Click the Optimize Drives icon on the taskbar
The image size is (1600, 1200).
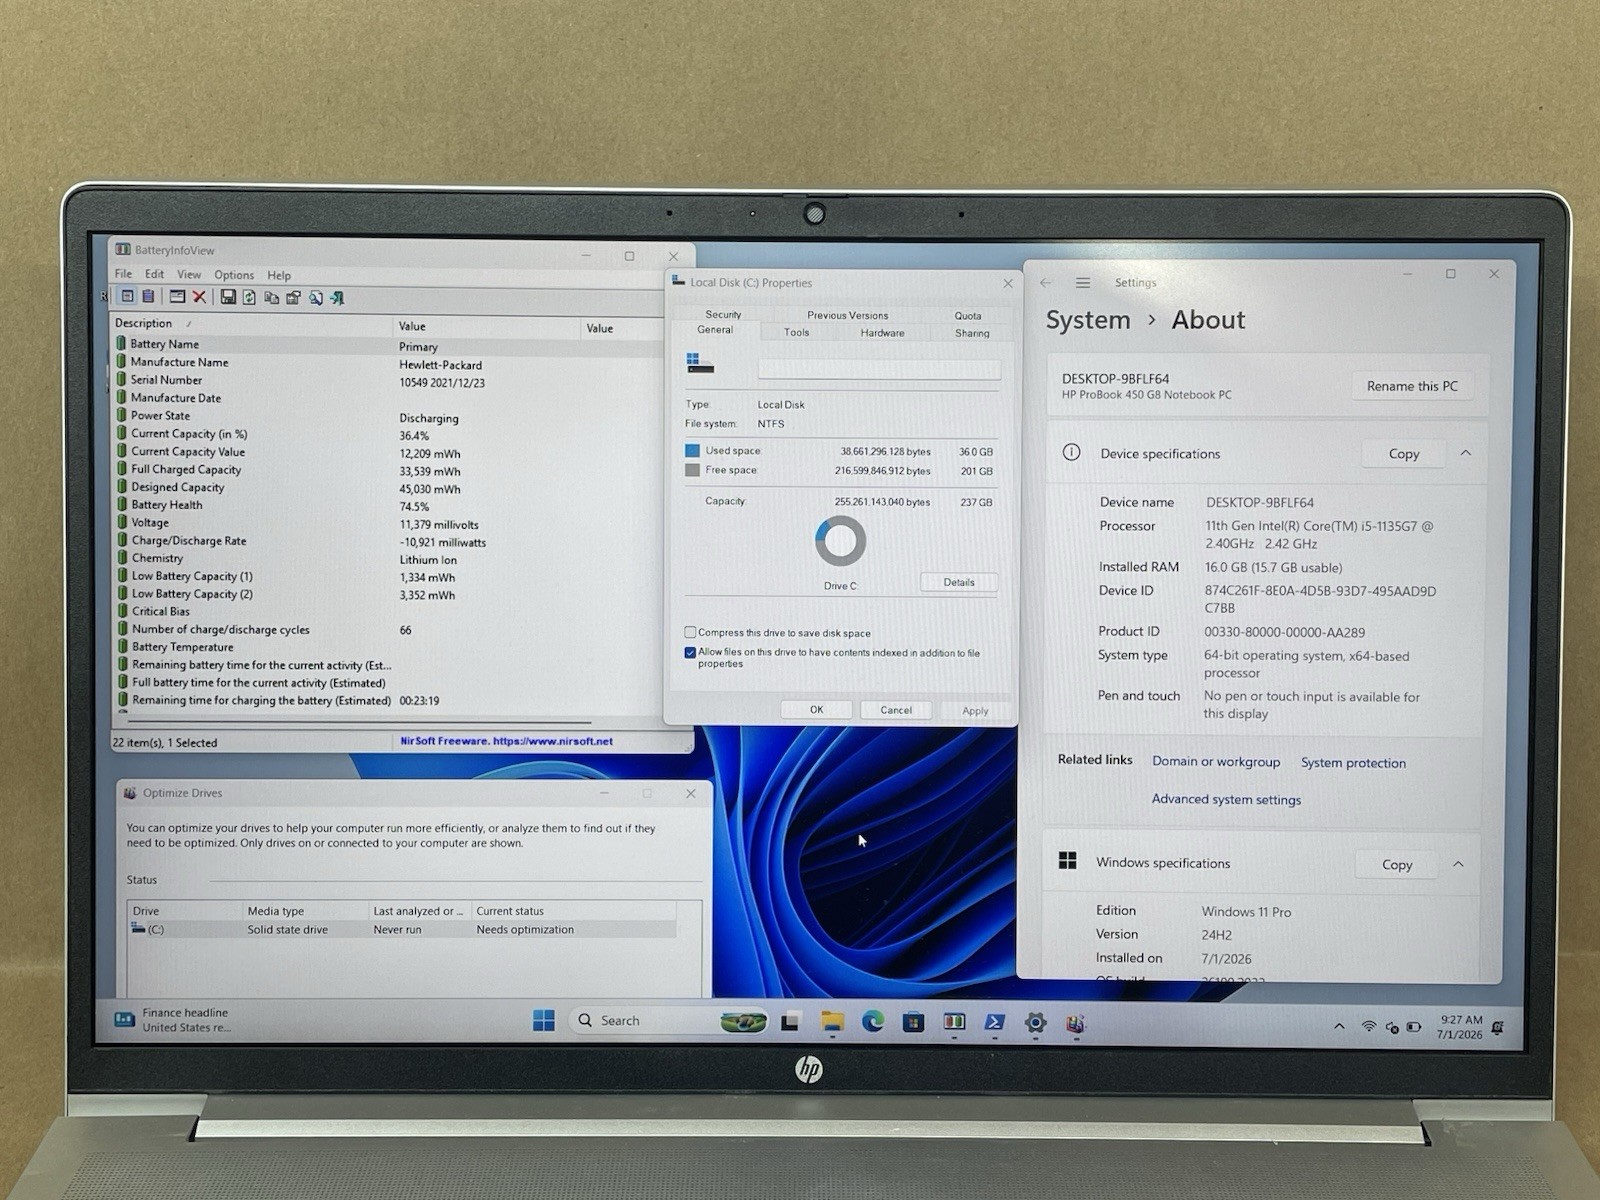click(1075, 1023)
